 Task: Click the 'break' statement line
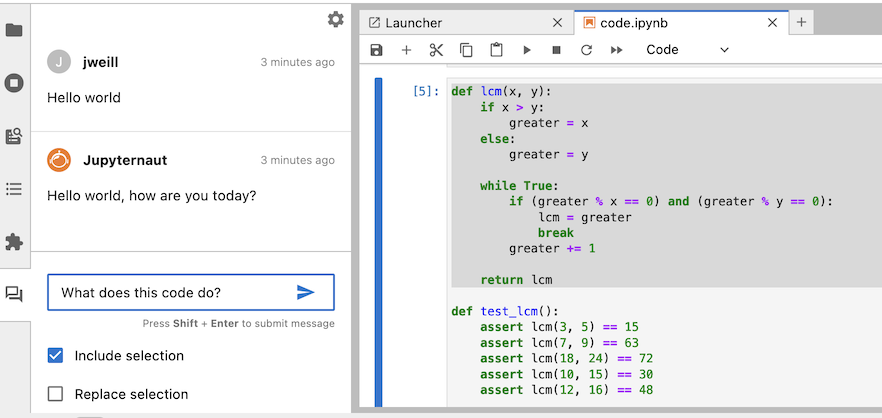556,233
